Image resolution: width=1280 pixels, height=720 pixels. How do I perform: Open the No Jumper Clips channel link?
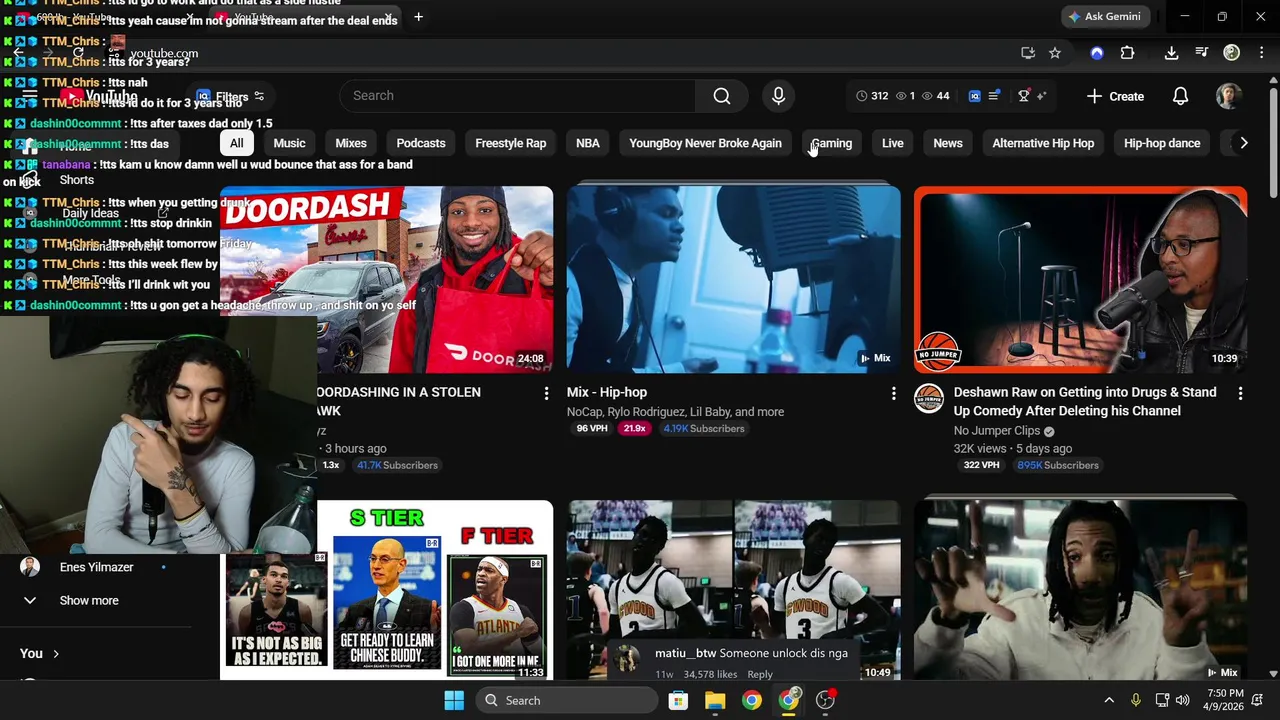[997, 431]
